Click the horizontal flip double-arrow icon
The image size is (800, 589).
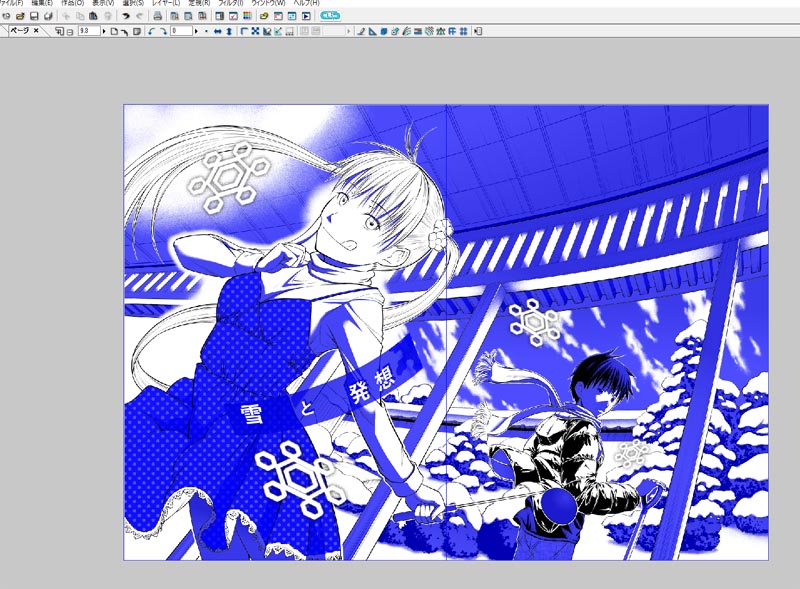(x=218, y=31)
